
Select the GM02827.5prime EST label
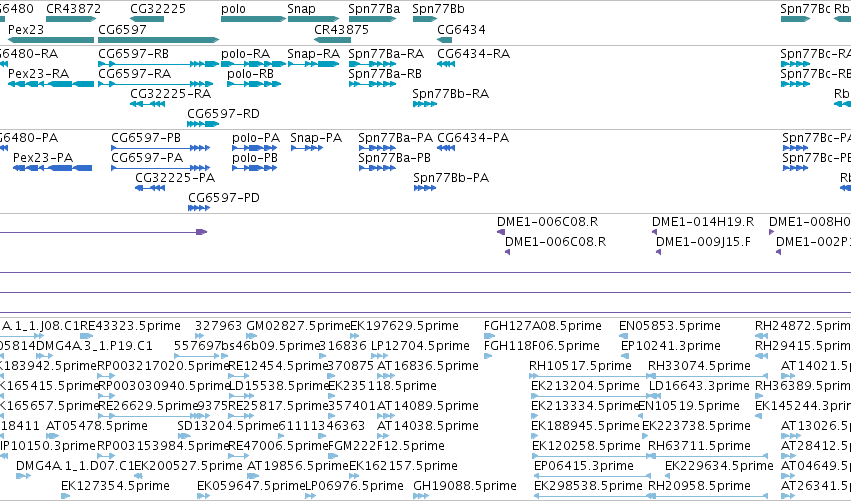(x=298, y=326)
